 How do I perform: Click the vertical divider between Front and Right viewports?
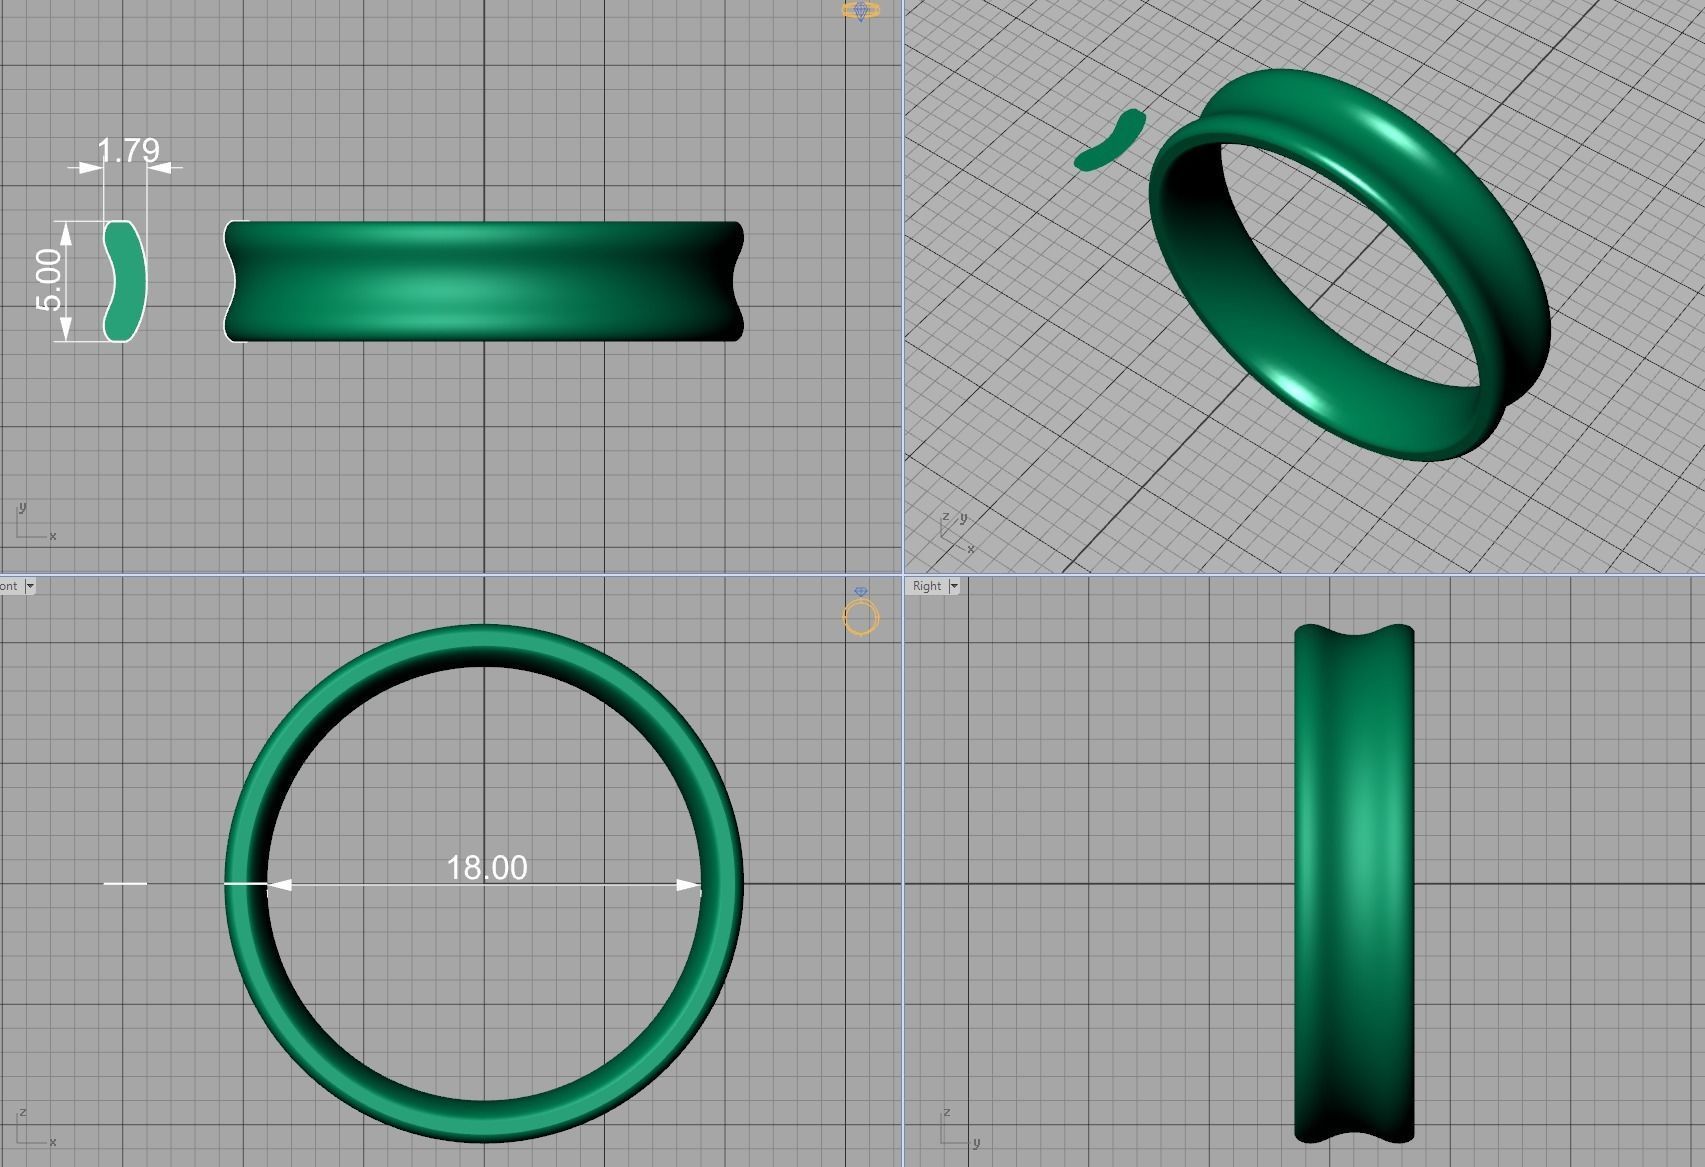[x=903, y=870]
